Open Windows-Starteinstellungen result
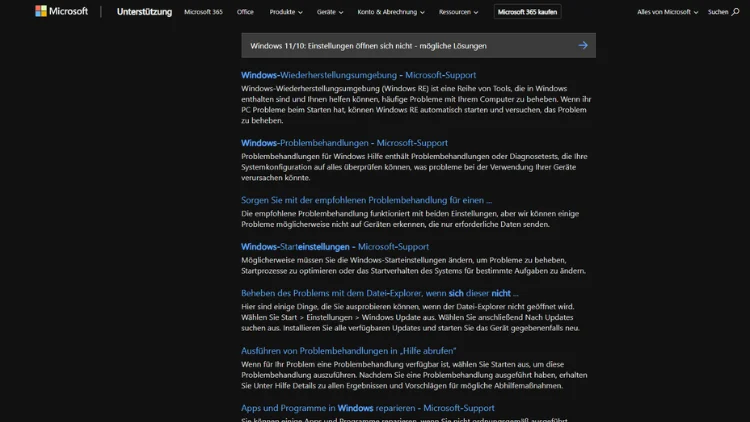Viewport: 750px width, 422px height. click(x=335, y=247)
